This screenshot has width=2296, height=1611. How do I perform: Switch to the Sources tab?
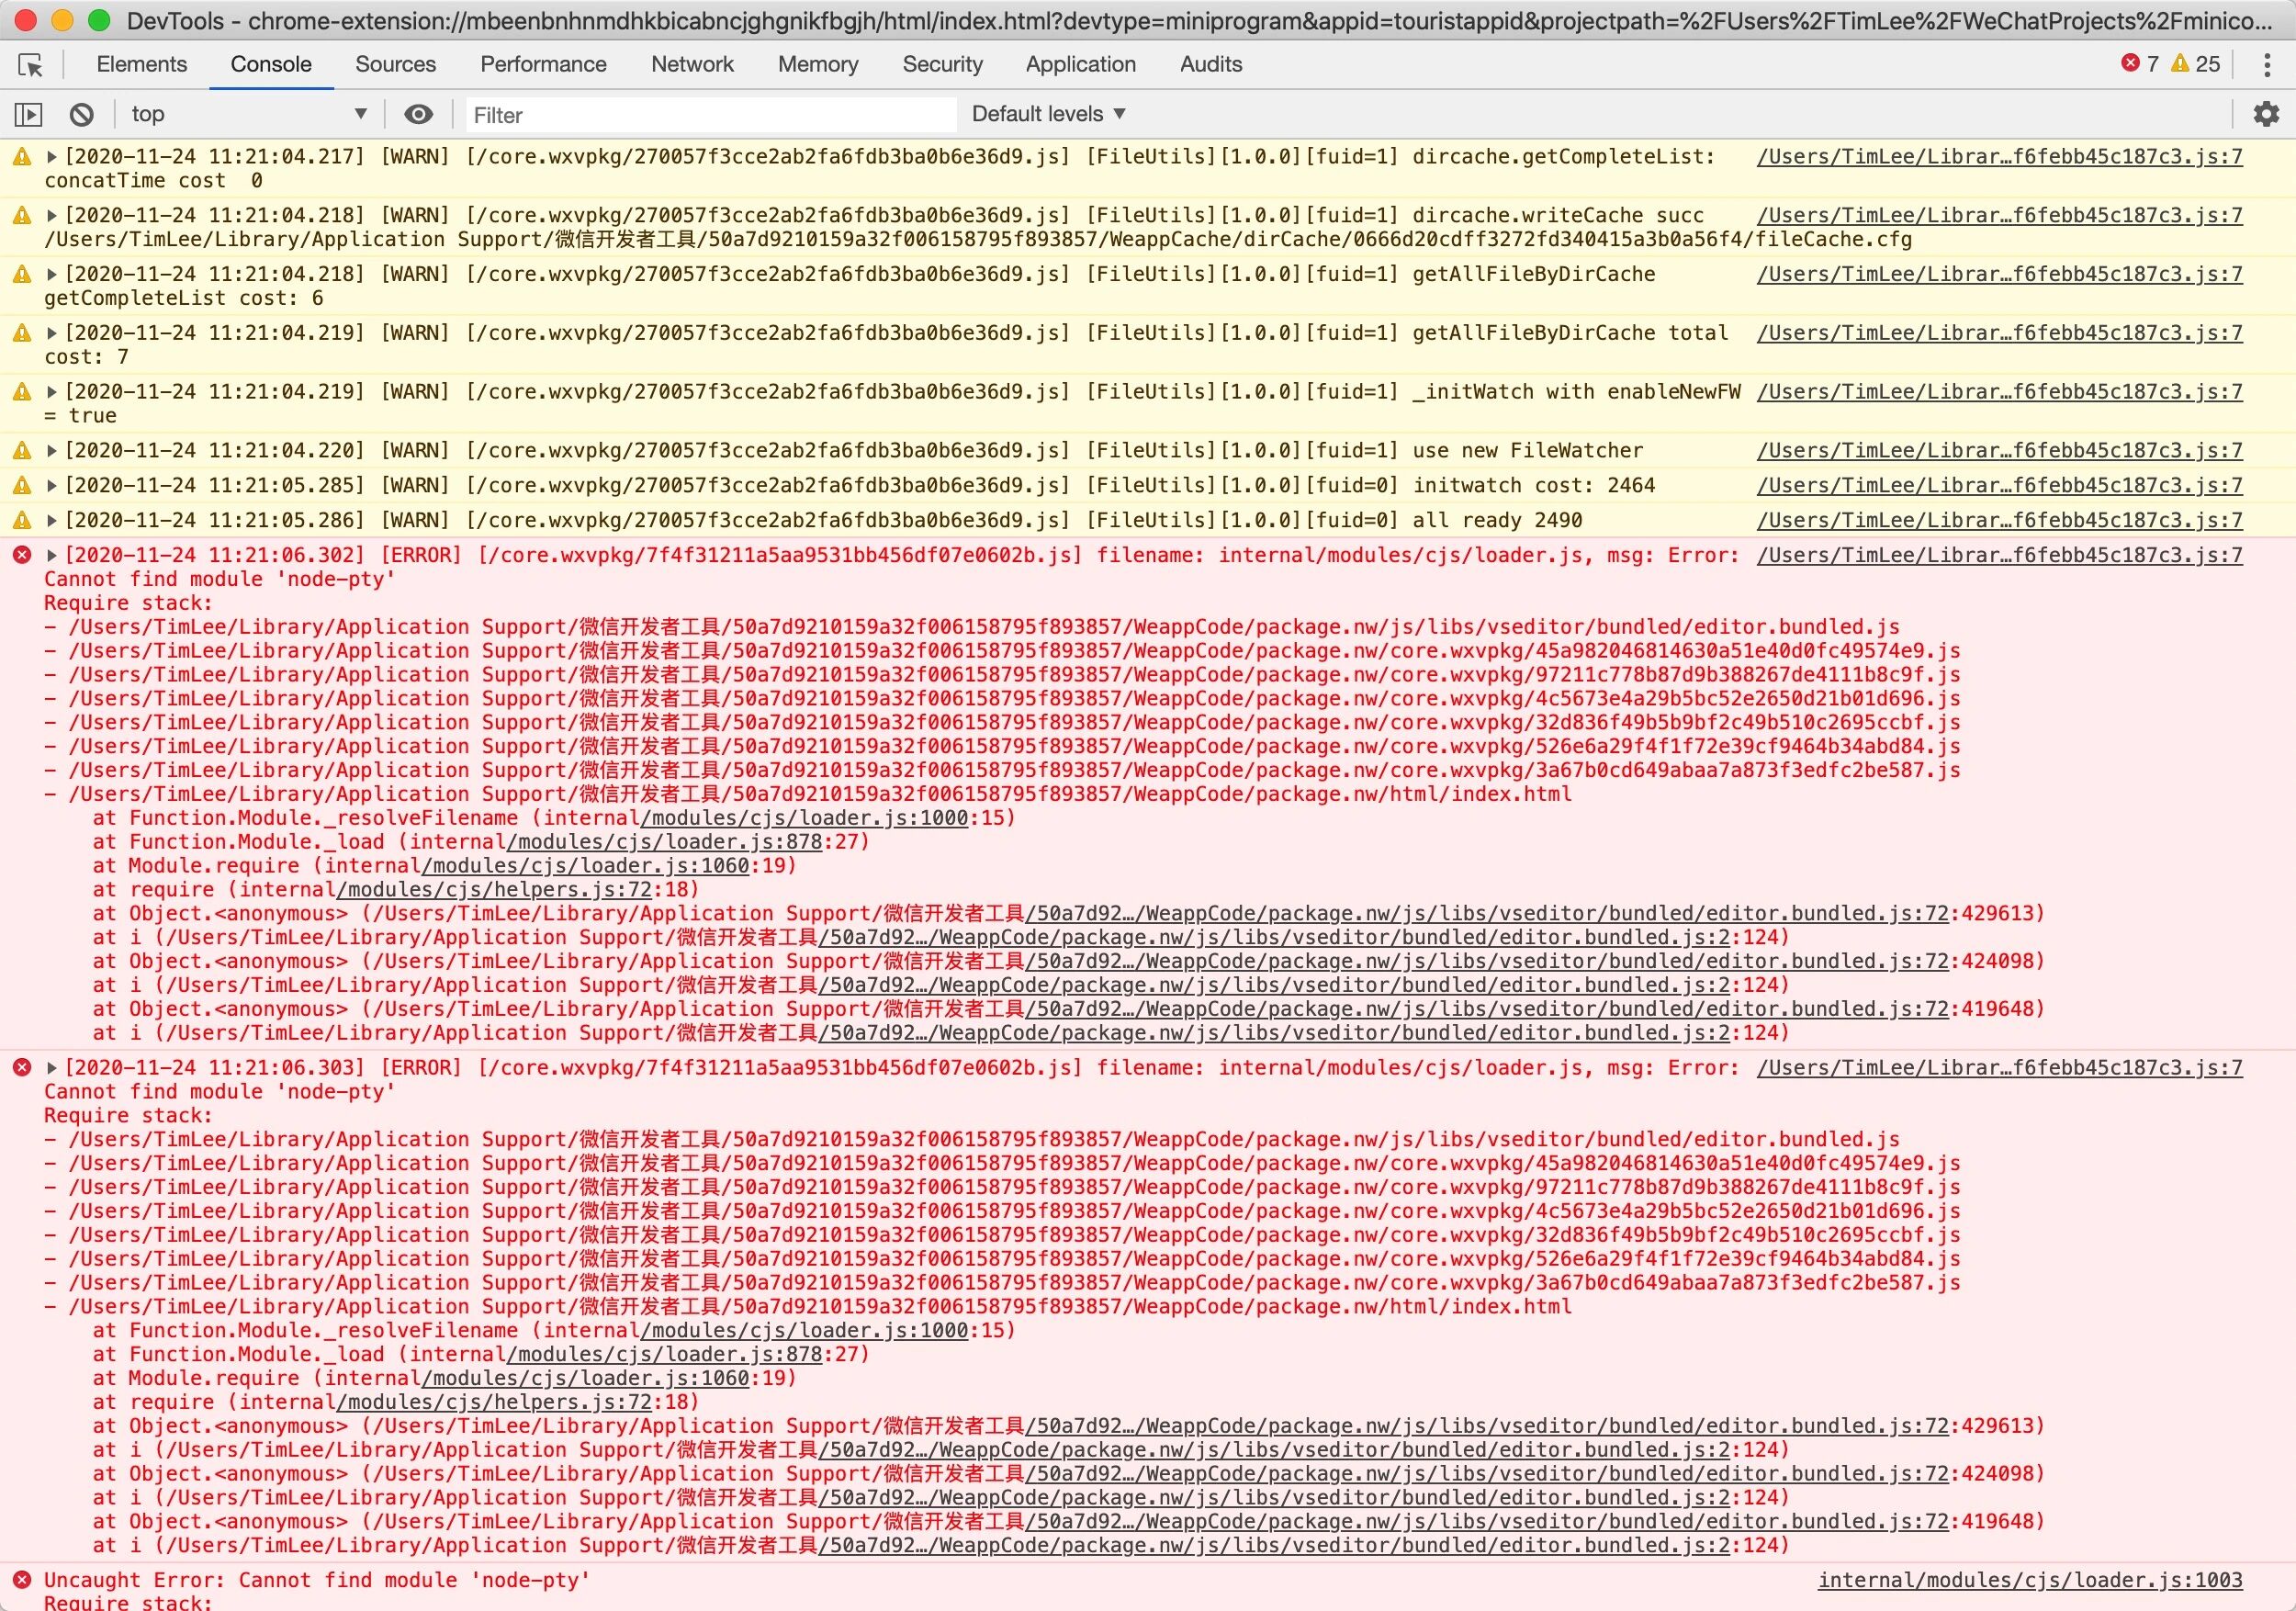395,64
